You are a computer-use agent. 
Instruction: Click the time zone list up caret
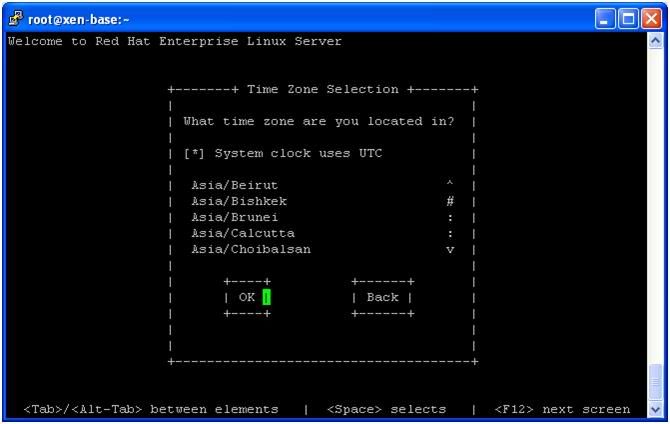pyautogui.click(x=450, y=184)
